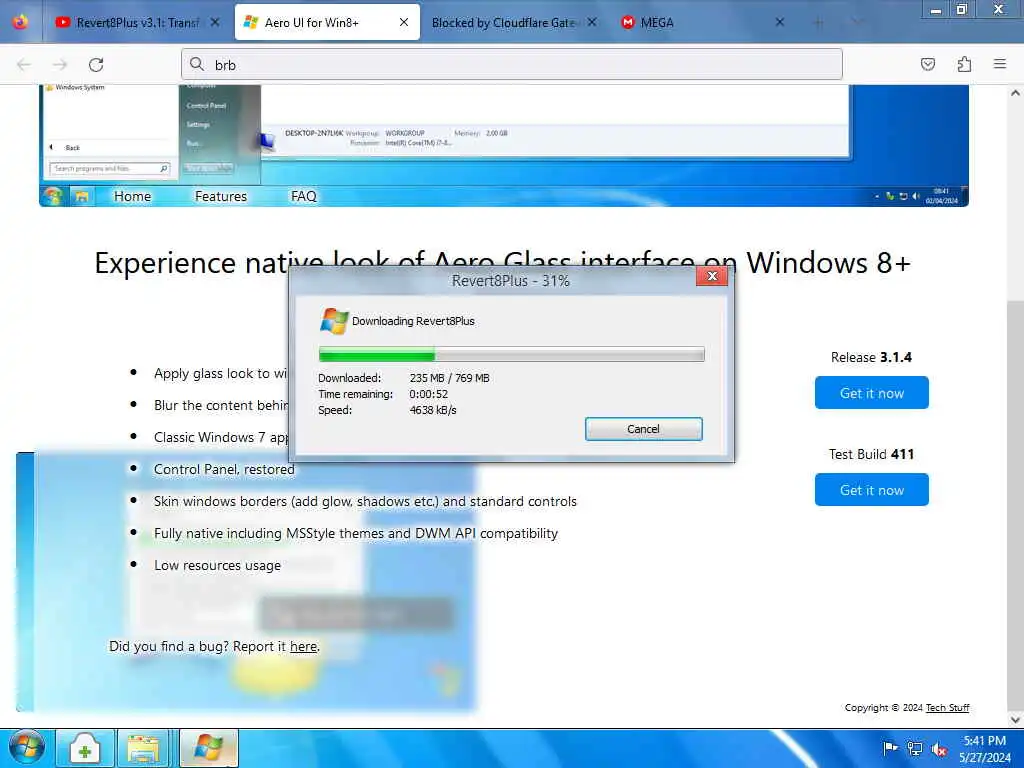
Task: Open the browser extensions puzzle icon
Action: pos(964,64)
